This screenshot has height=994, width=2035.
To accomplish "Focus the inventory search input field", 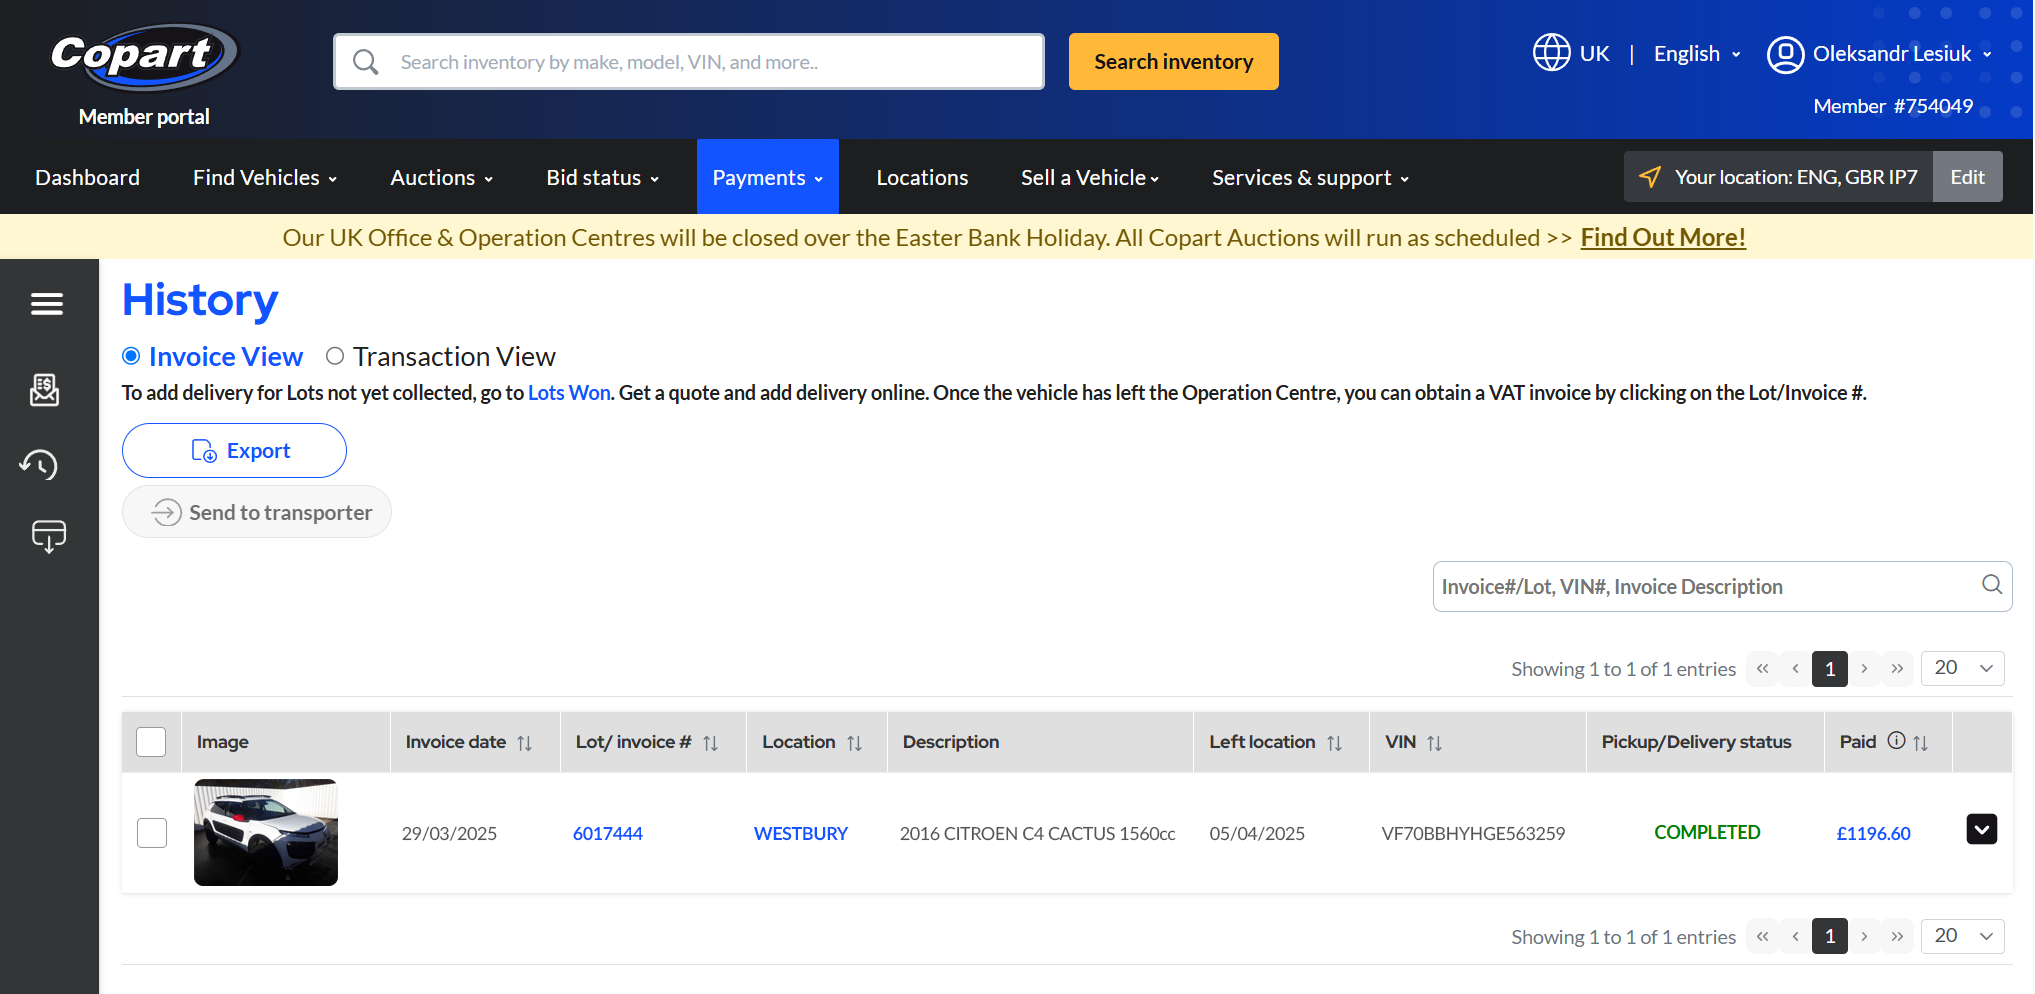I will (689, 62).
